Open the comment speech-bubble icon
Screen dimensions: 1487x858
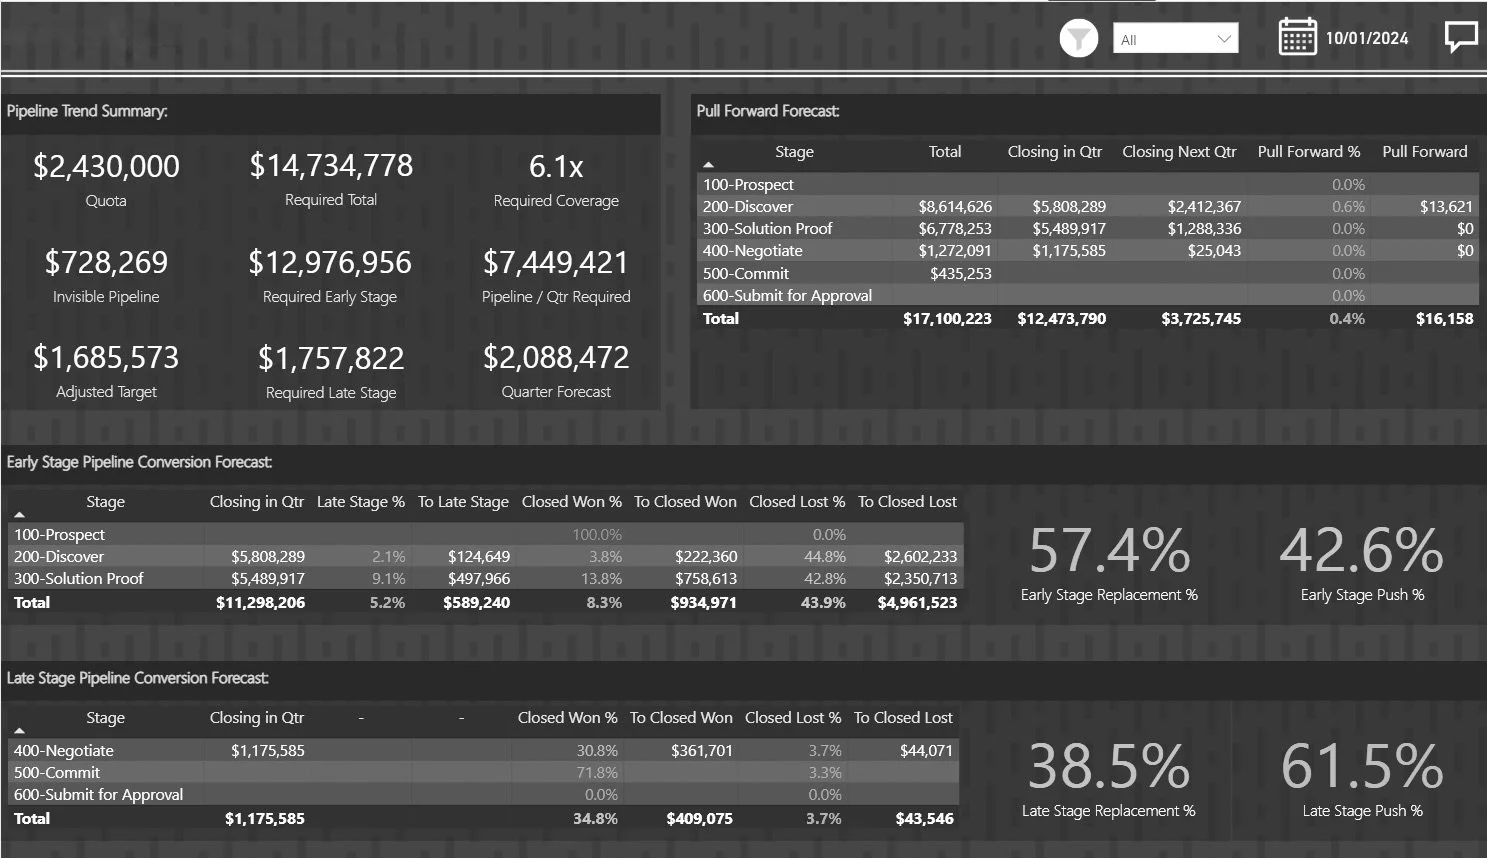pos(1461,37)
